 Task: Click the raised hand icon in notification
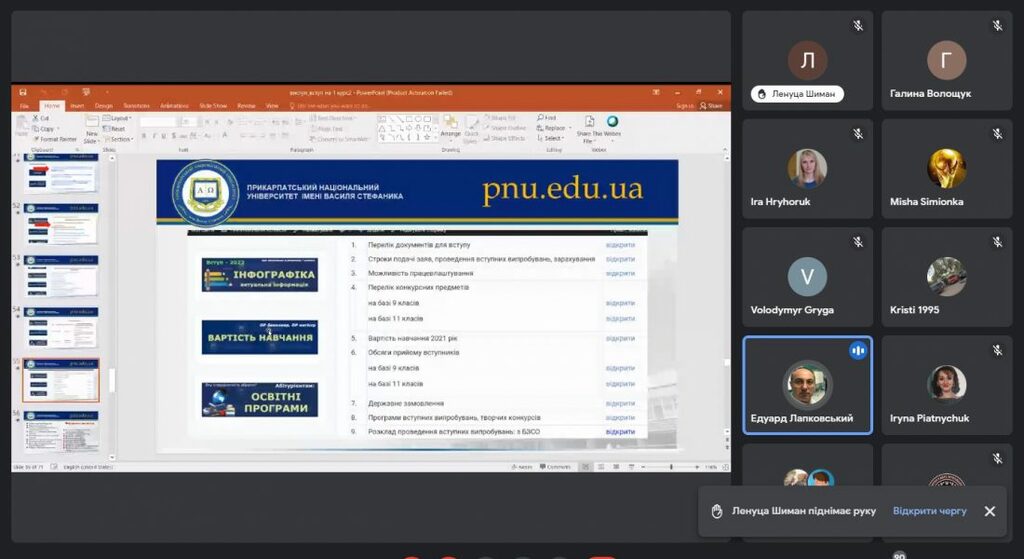(716, 511)
